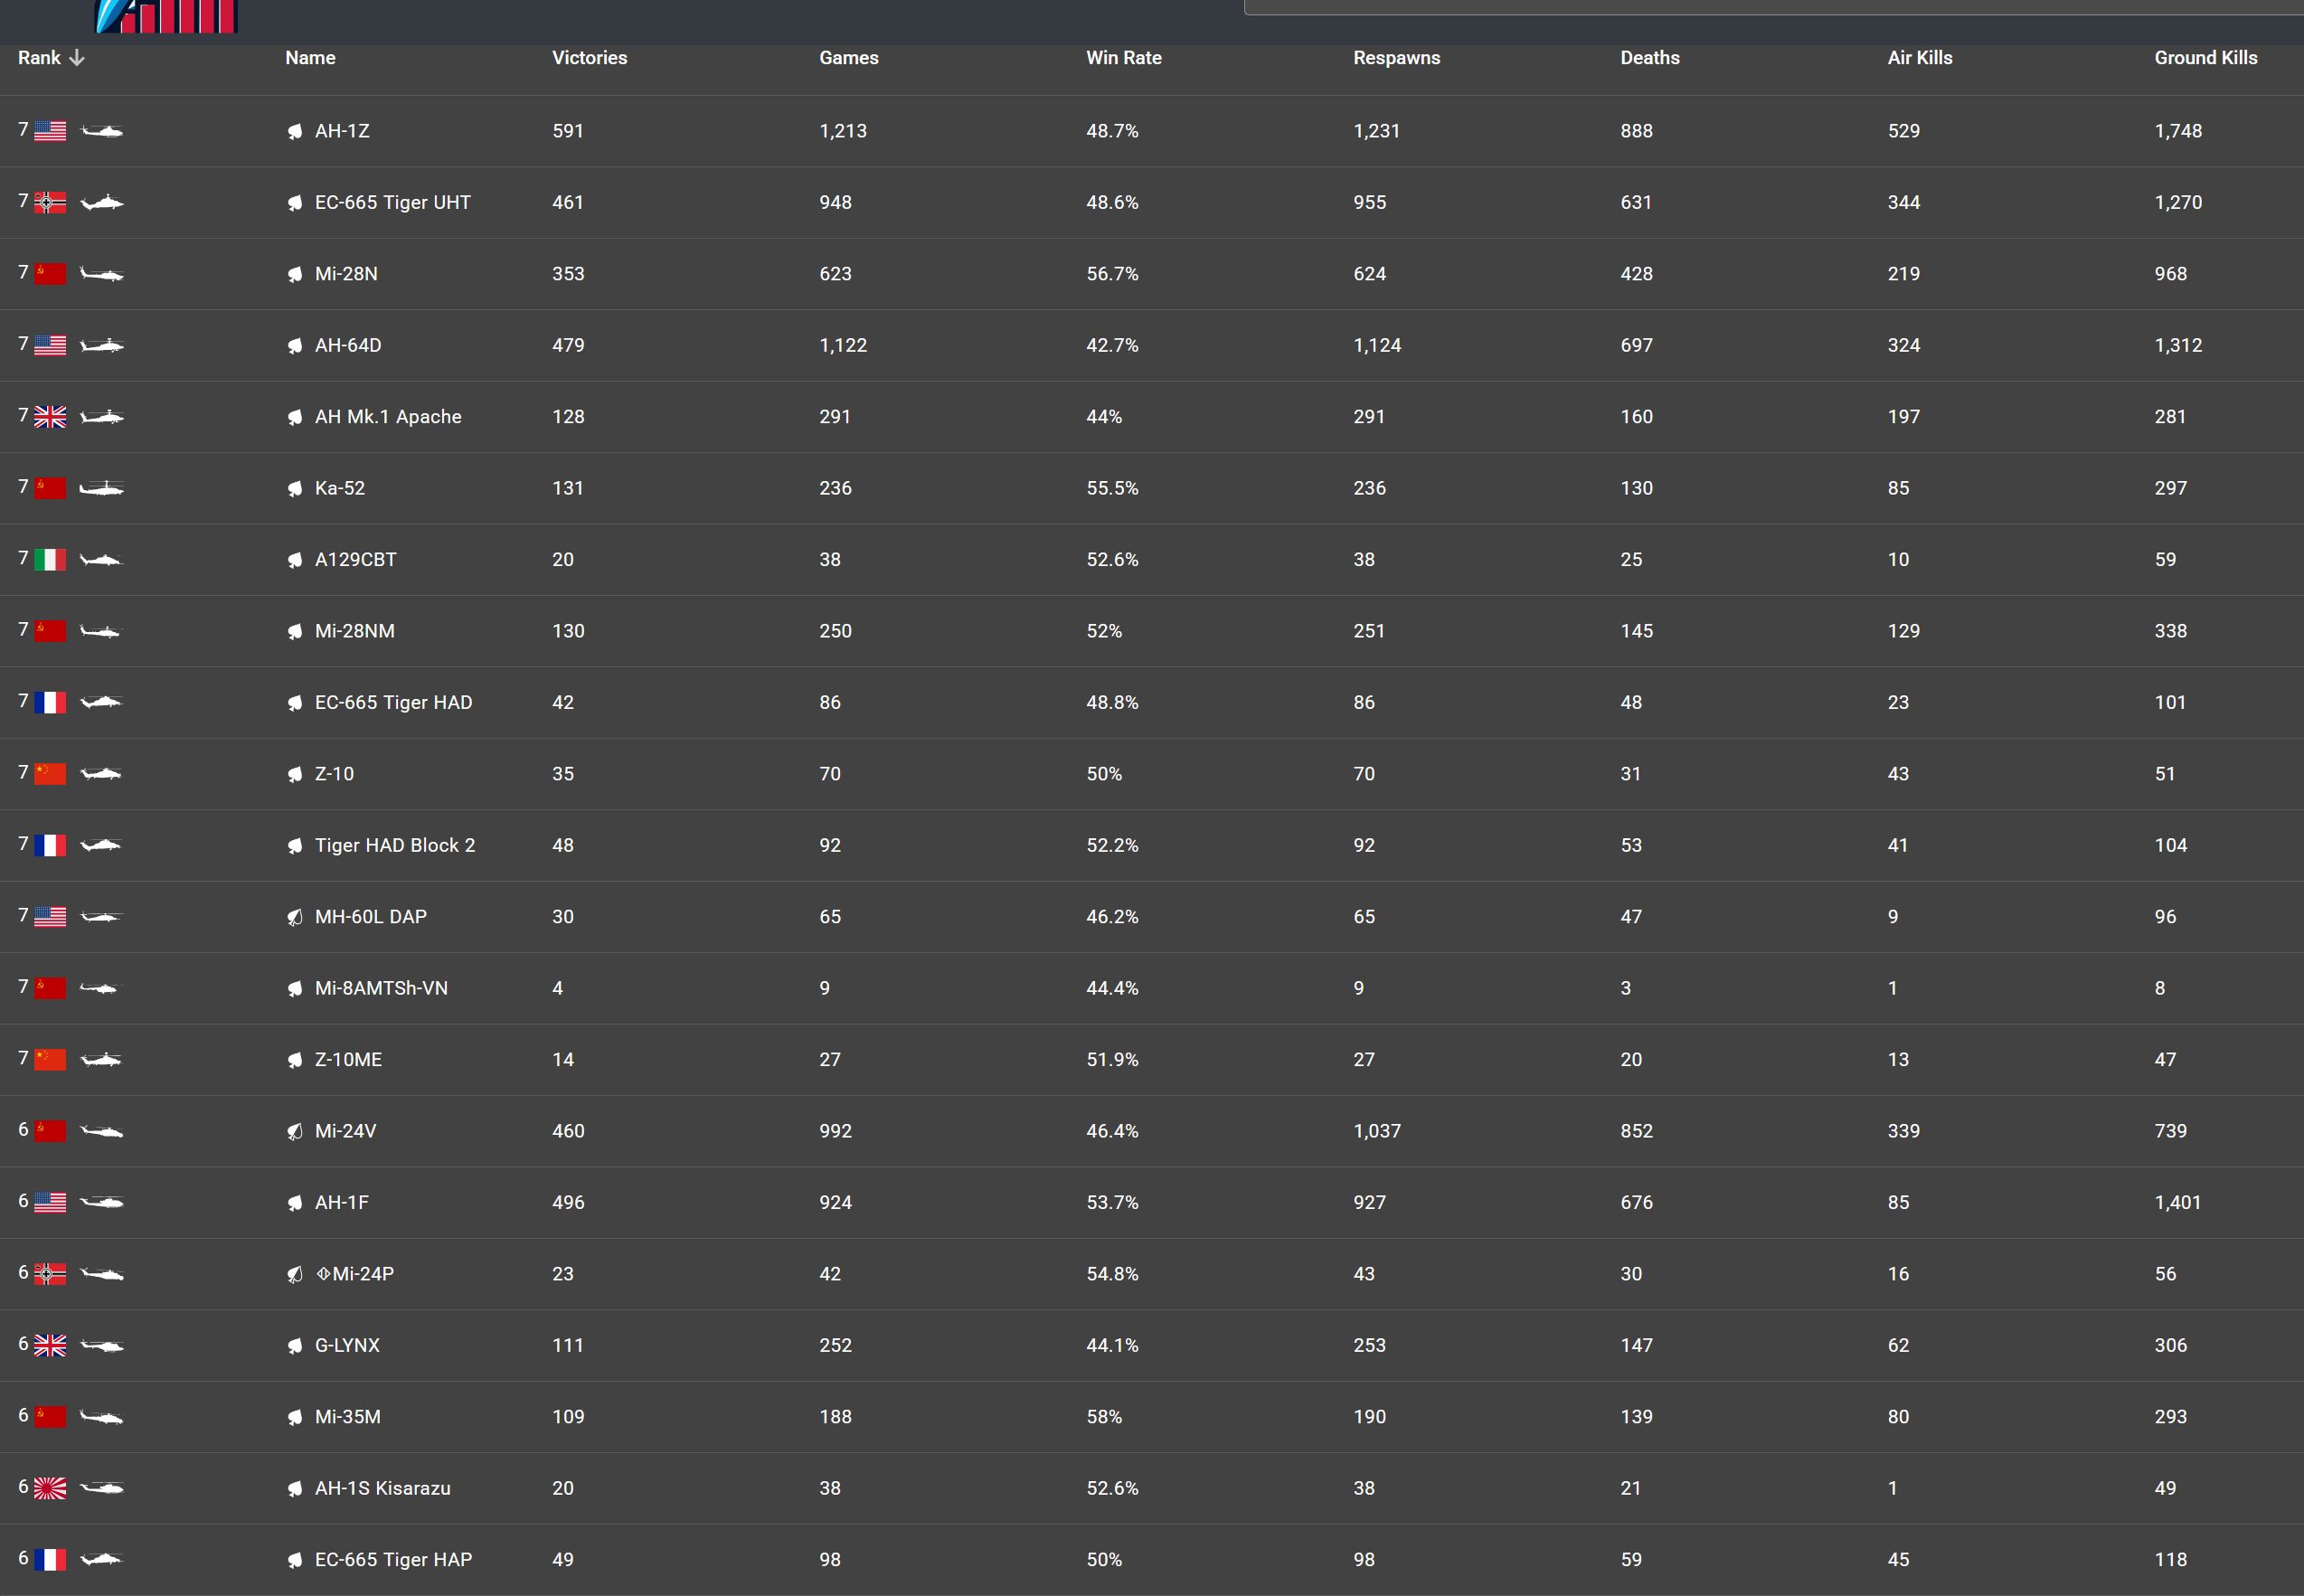The image size is (2304, 1596).
Task: Click the helicopter silhouette in AH-1Z row
Action: [x=101, y=131]
